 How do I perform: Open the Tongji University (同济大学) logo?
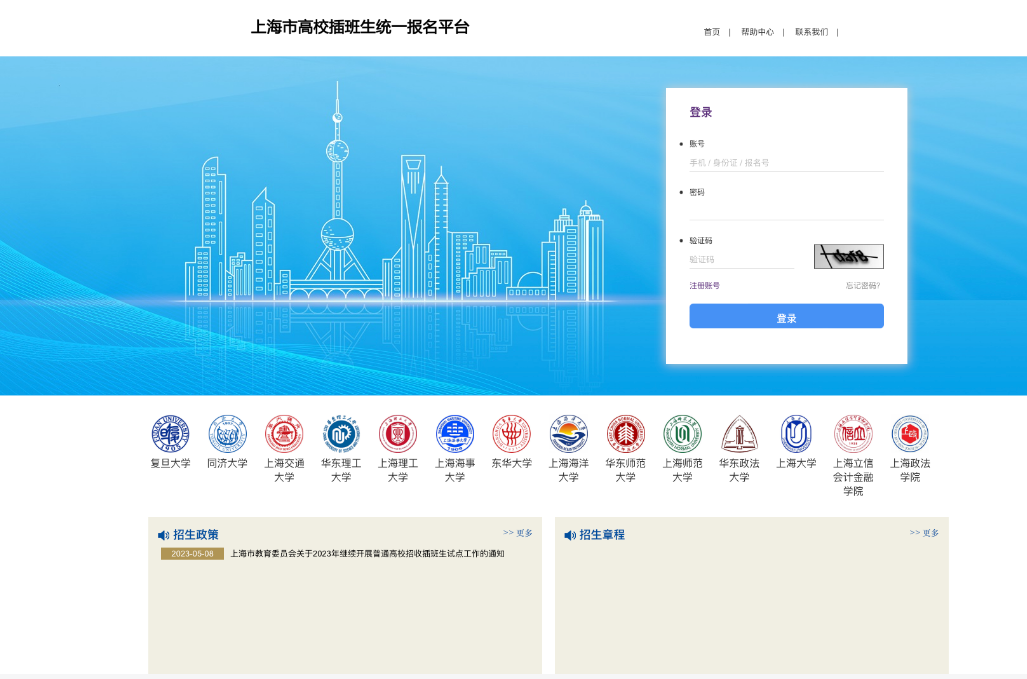(x=227, y=435)
